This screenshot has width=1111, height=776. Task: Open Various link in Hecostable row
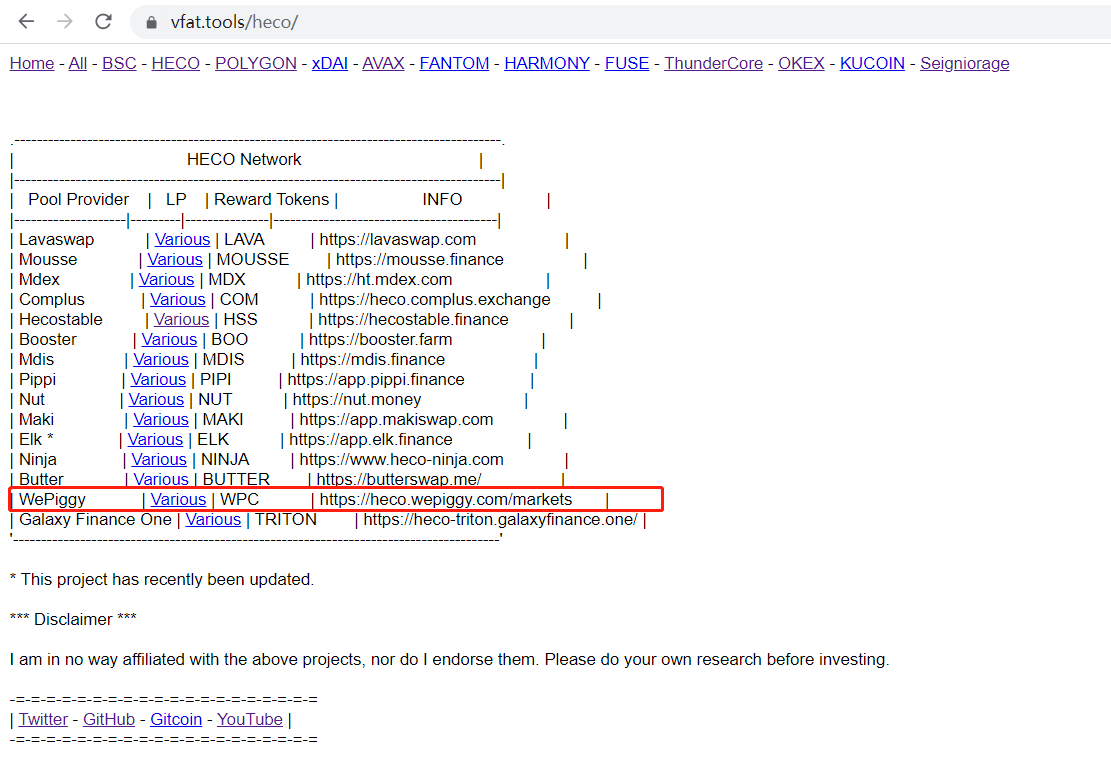(181, 320)
